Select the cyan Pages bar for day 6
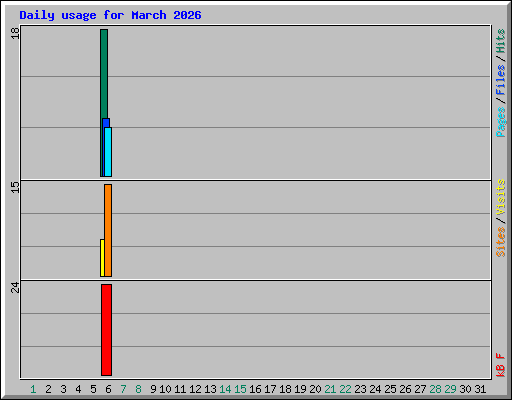512x400 pixels. point(108,152)
